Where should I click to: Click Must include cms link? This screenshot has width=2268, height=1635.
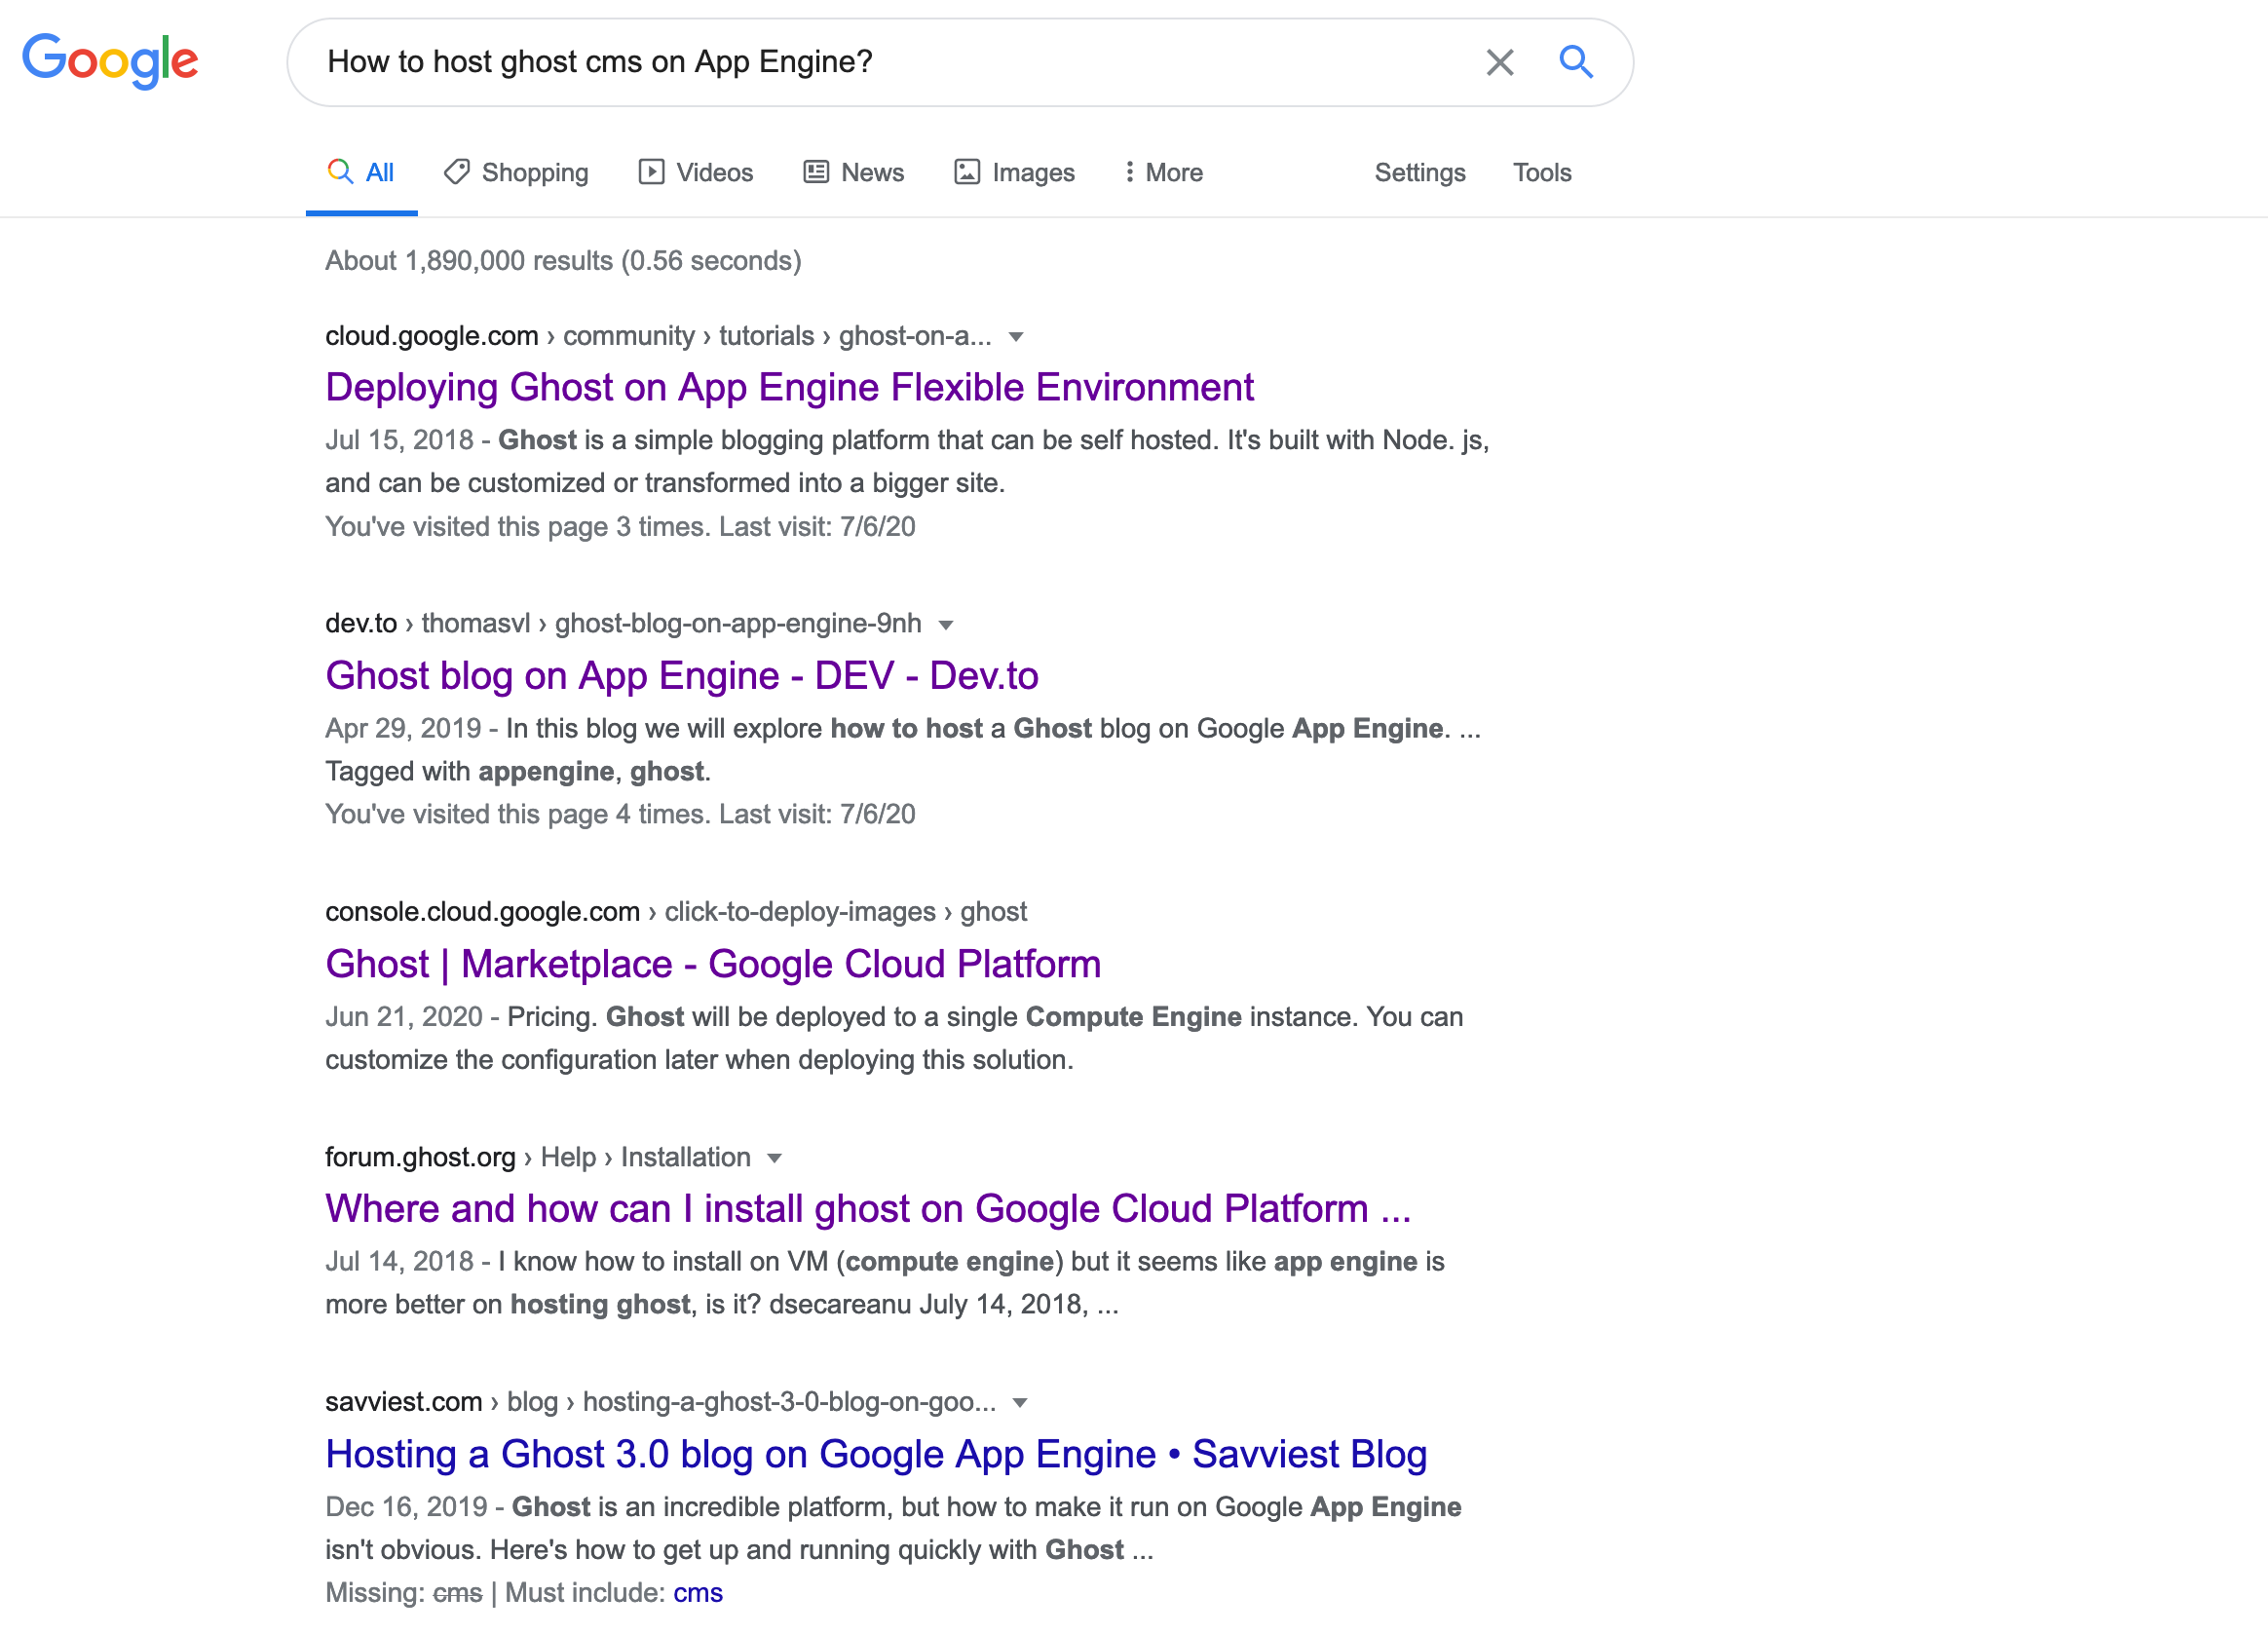click(697, 1593)
